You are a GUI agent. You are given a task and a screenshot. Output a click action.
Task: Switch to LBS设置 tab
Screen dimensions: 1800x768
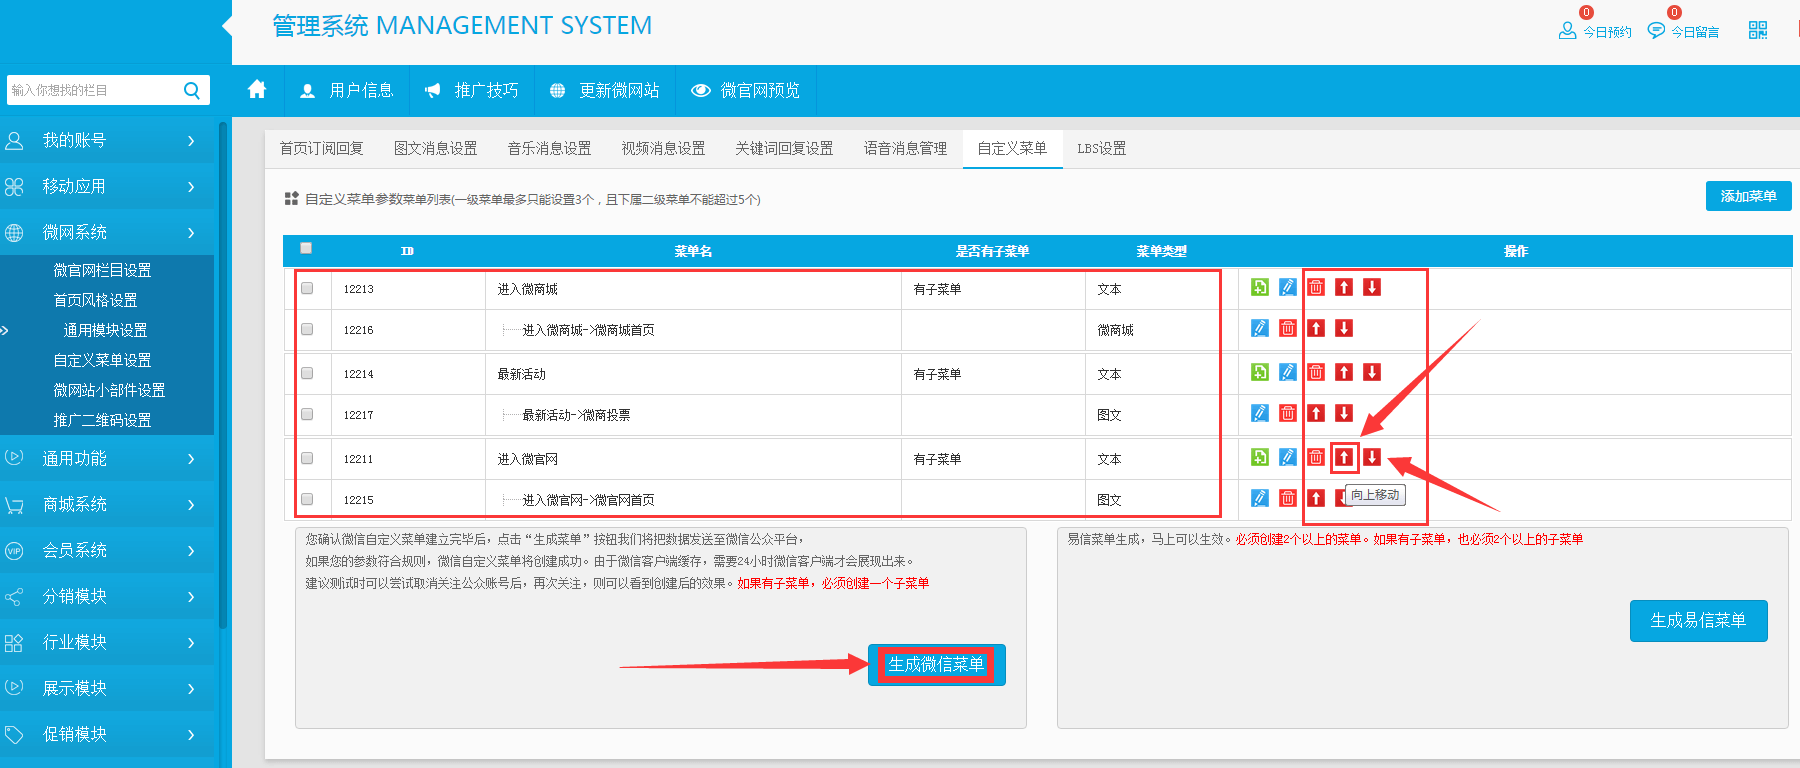(1101, 149)
